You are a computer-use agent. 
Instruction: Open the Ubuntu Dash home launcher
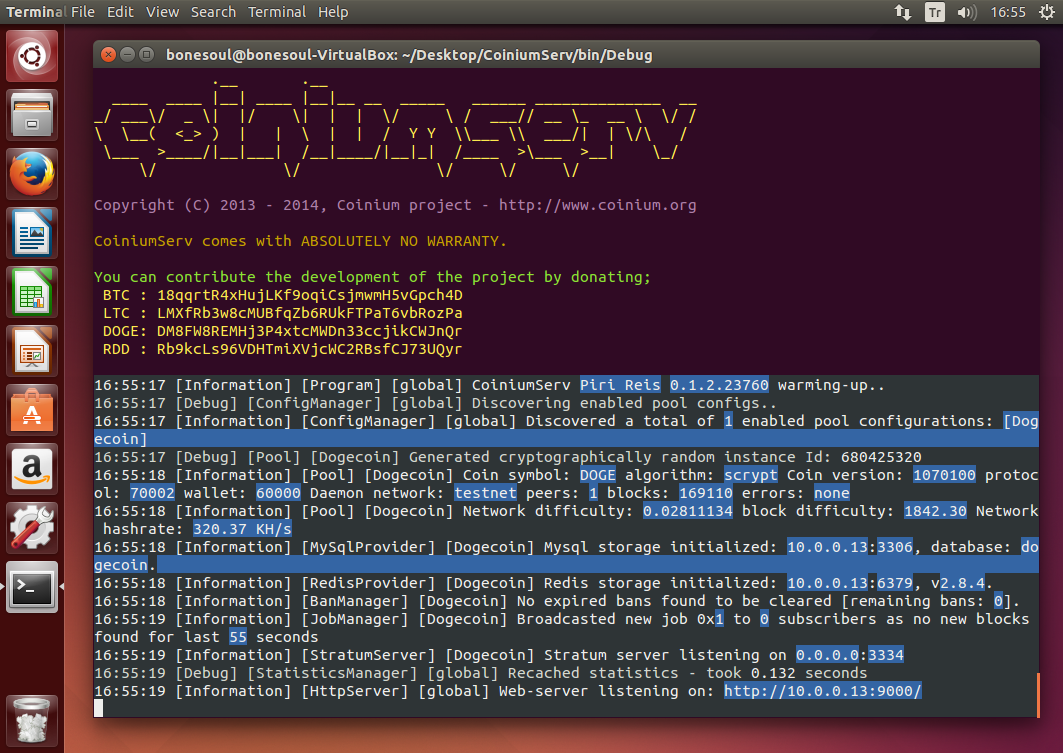tap(32, 56)
